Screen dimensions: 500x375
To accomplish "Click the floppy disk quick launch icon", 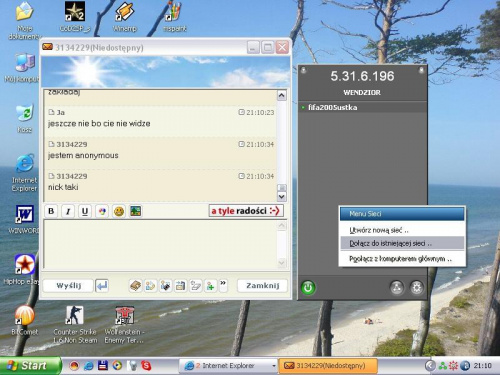I will pos(103,366).
